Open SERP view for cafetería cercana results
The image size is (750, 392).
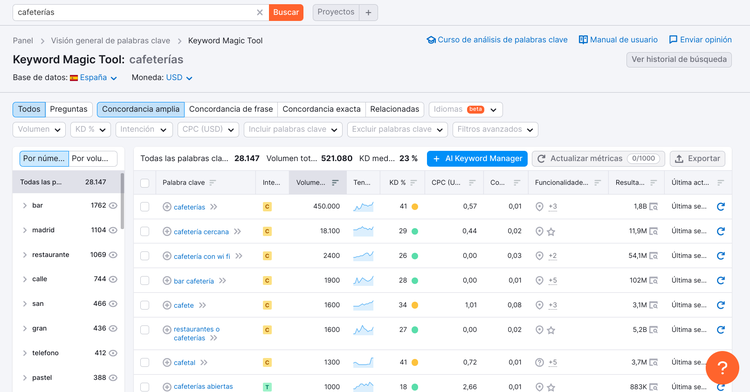(x=654, y=231)
